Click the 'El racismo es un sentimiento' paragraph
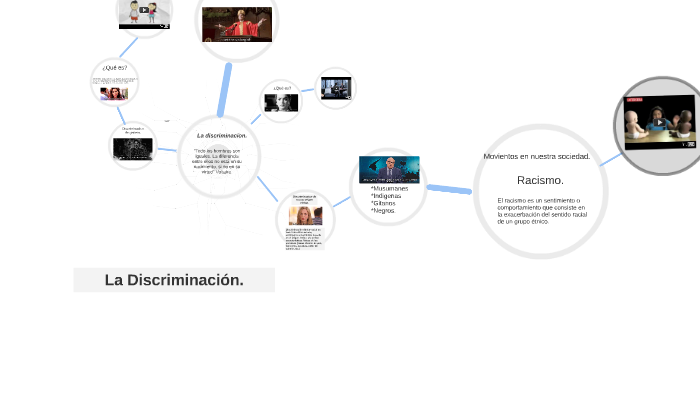This screenshot has height=394, width=700. (542, 211)
